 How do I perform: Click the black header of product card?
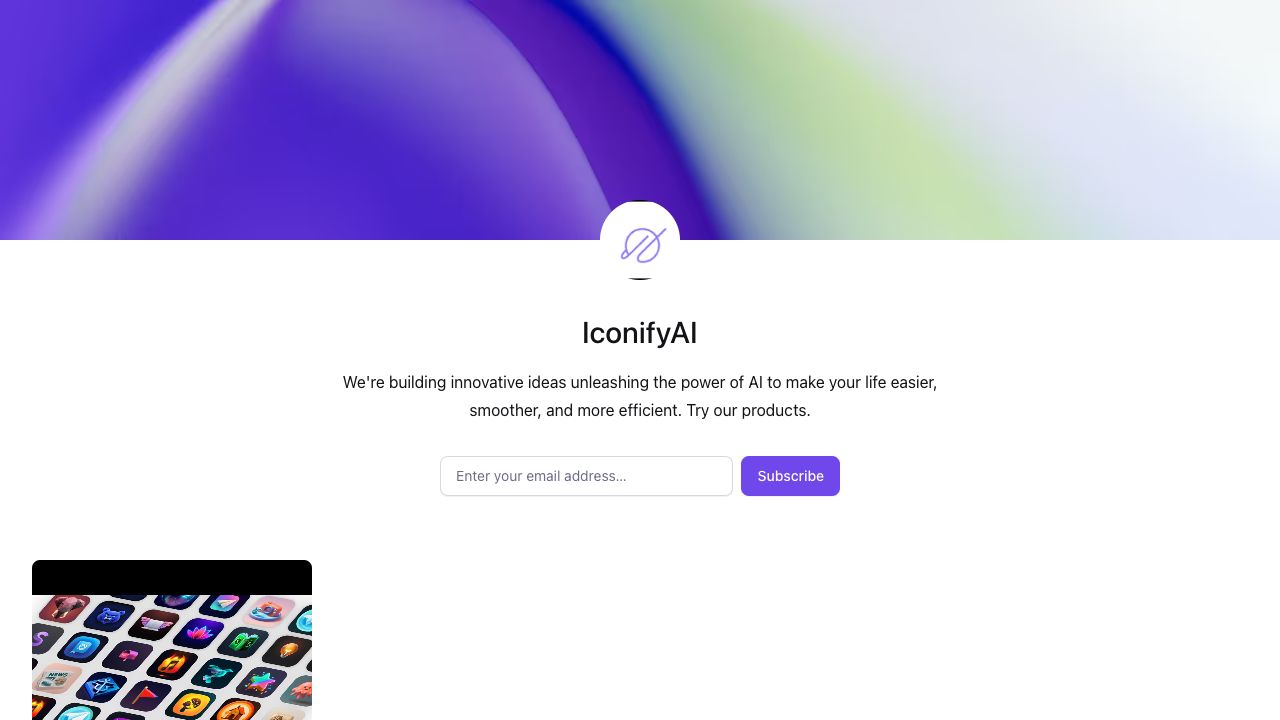[x=172, y=577]
